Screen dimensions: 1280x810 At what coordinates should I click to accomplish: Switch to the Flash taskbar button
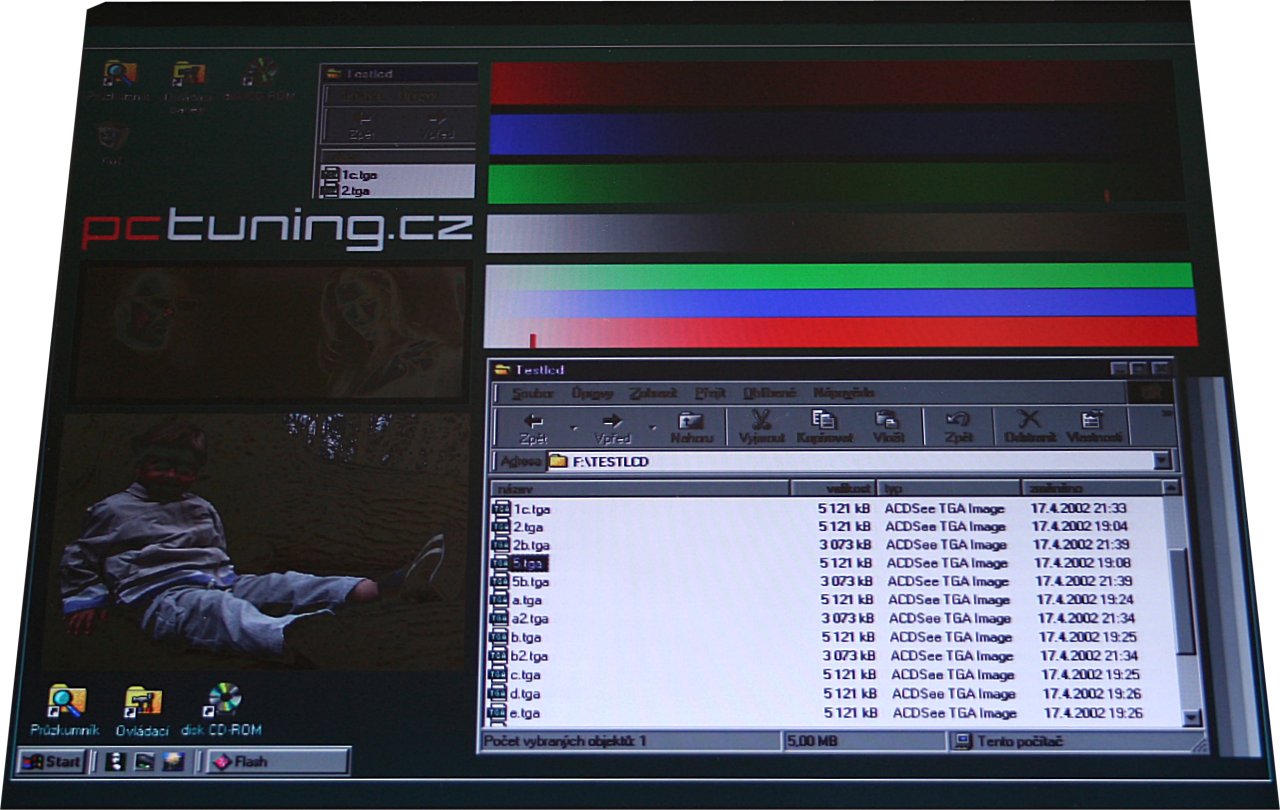coord(278,762)
